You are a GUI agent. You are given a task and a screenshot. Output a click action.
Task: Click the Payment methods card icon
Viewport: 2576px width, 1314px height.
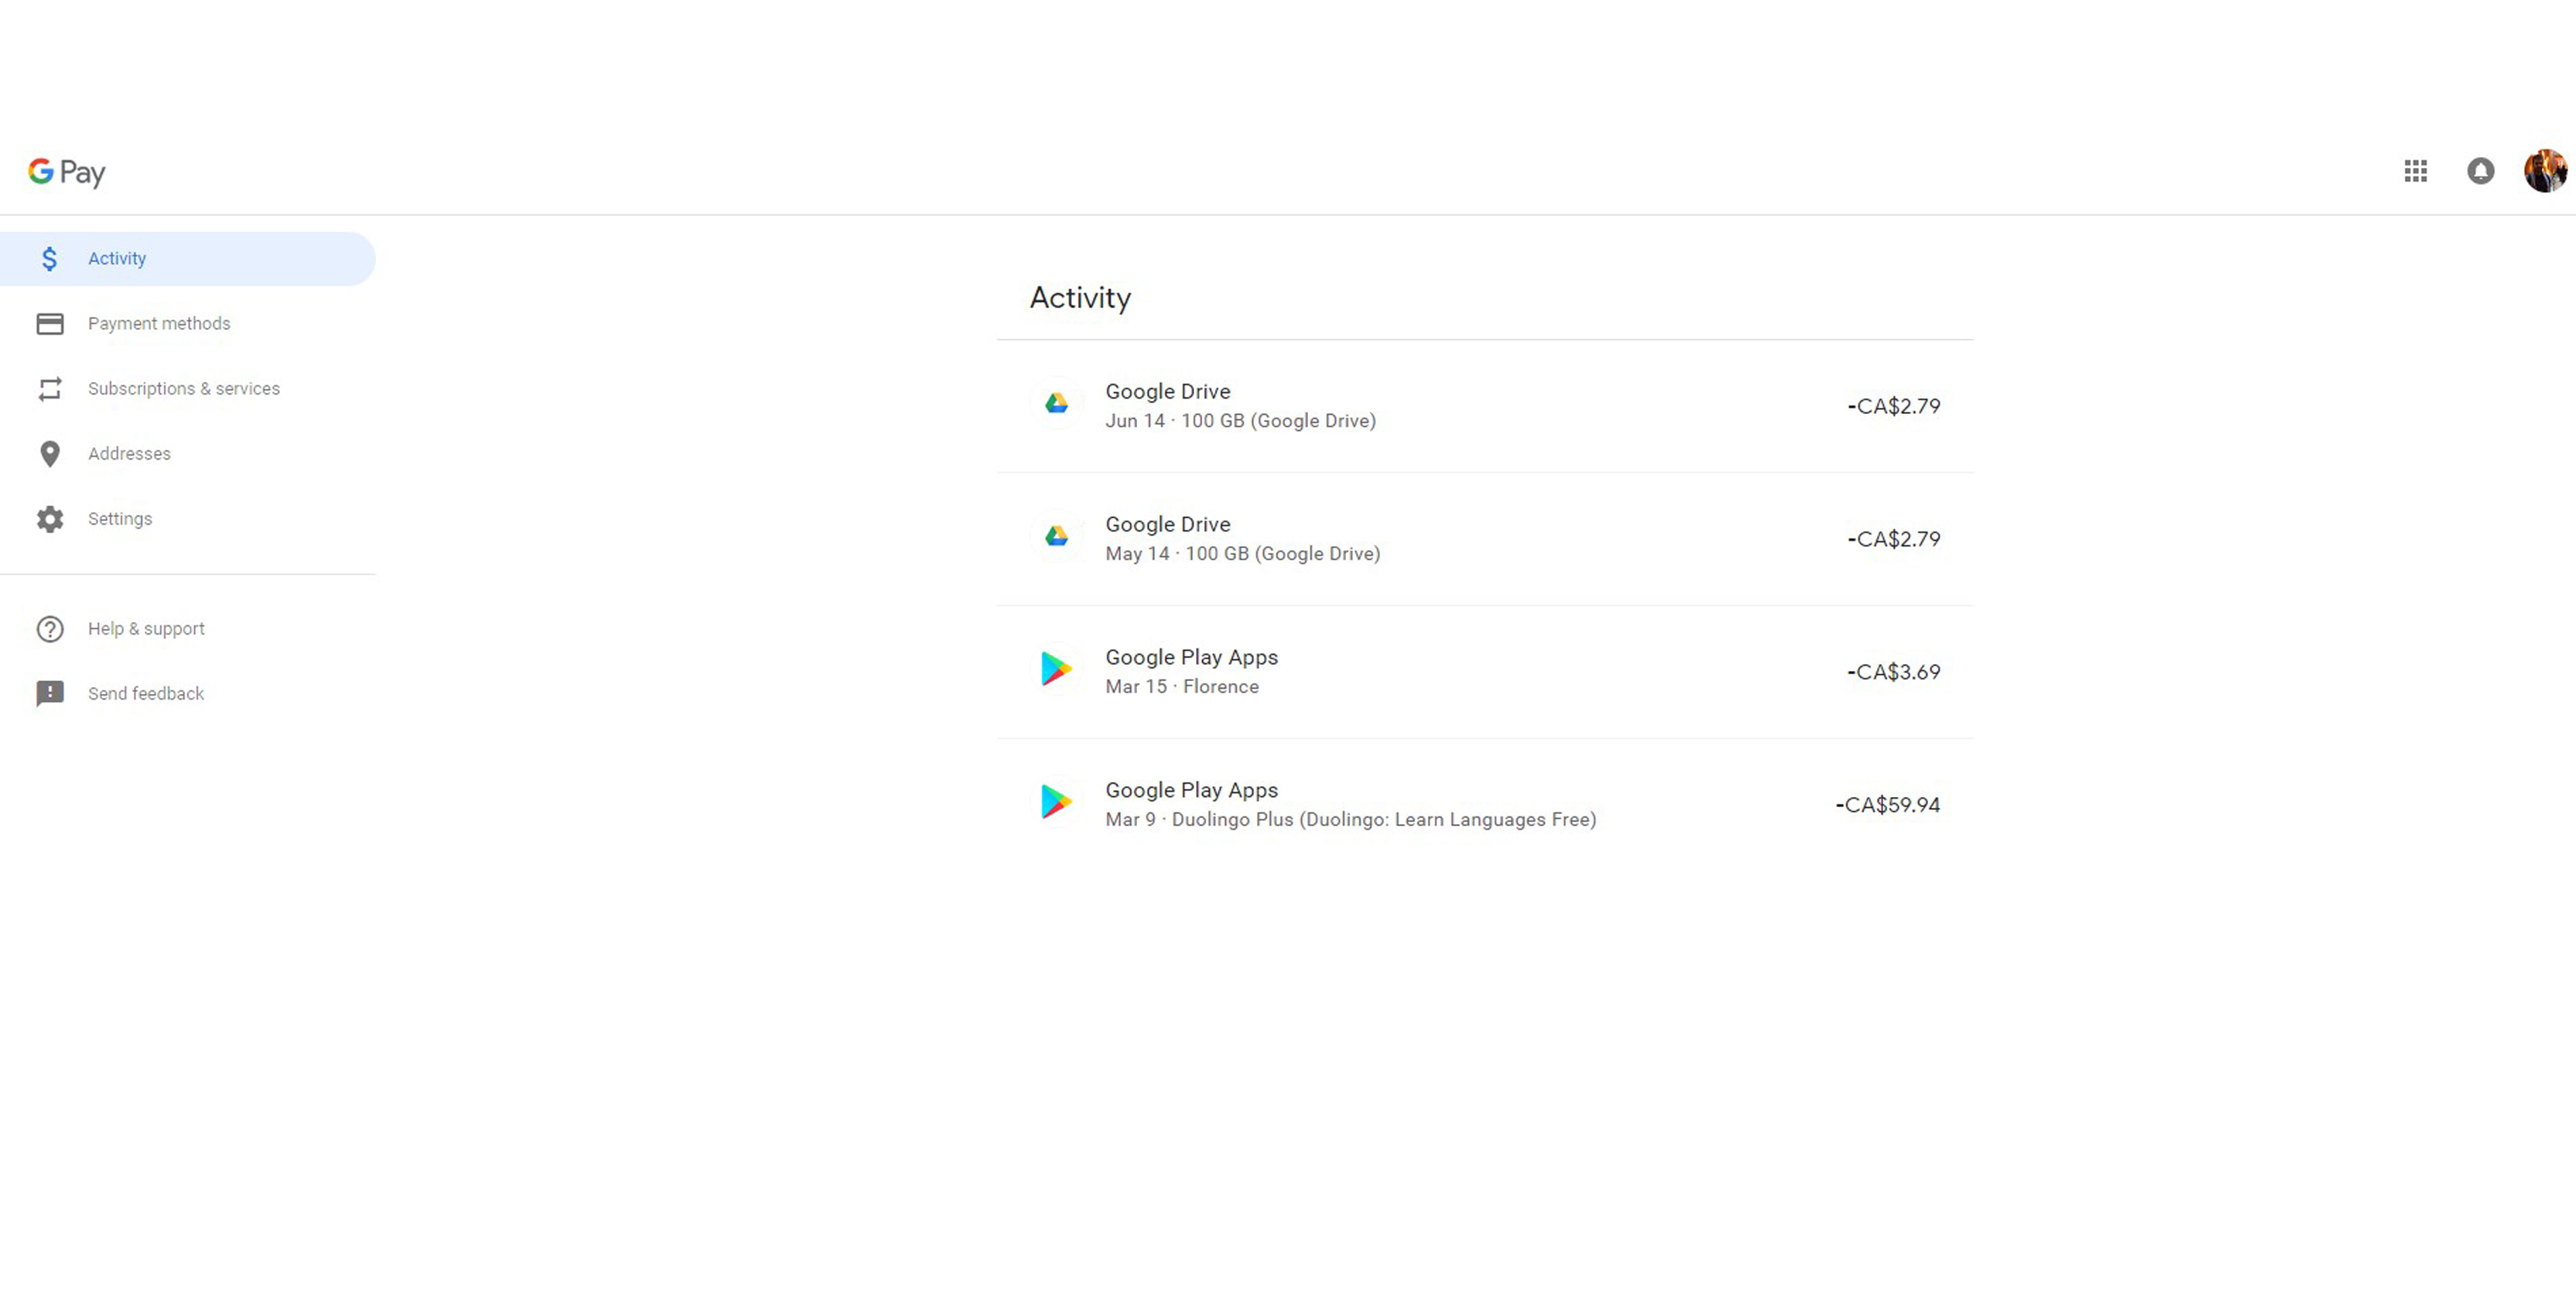tap(49, 323)
